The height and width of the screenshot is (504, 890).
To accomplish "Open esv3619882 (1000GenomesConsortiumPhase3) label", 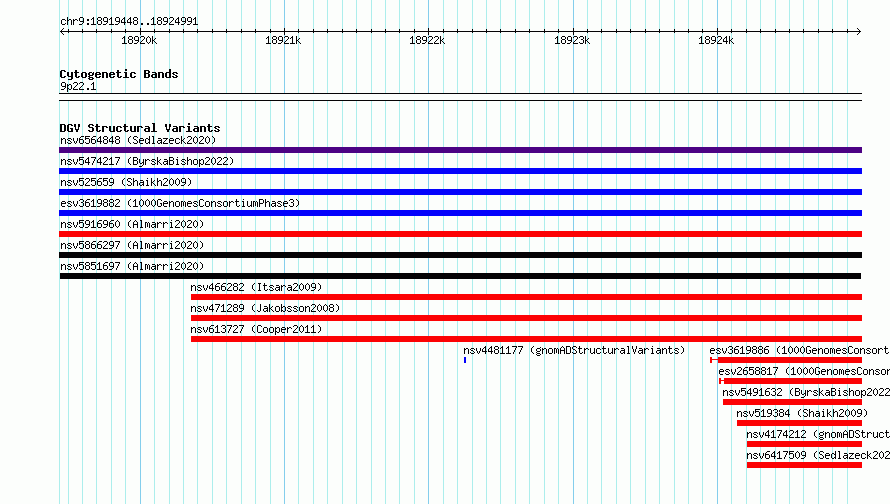I will point(180,203).
